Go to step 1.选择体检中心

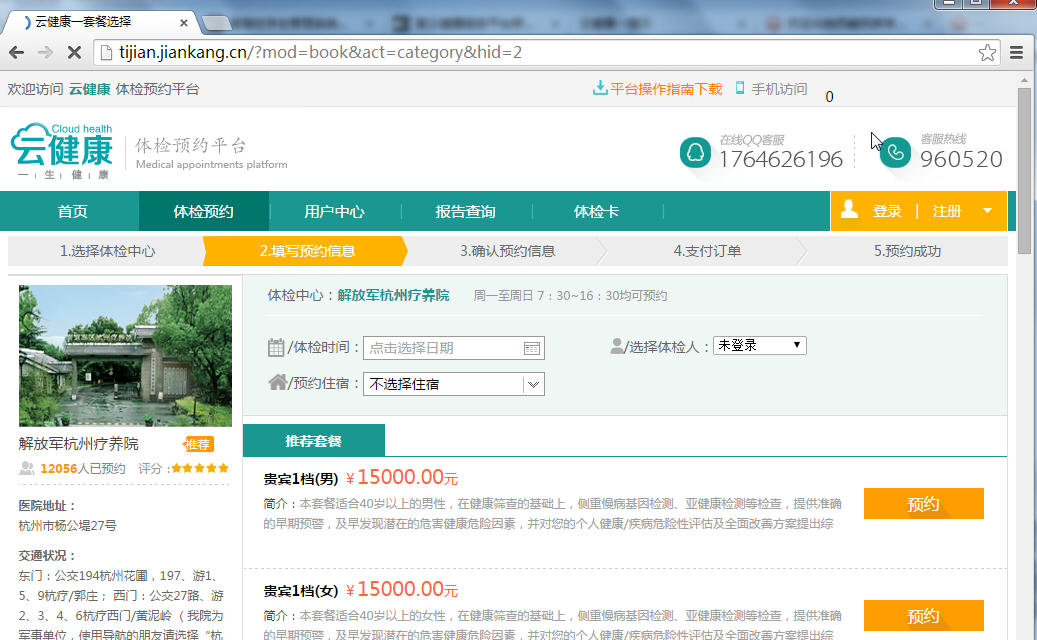click(x=107, y=251)
